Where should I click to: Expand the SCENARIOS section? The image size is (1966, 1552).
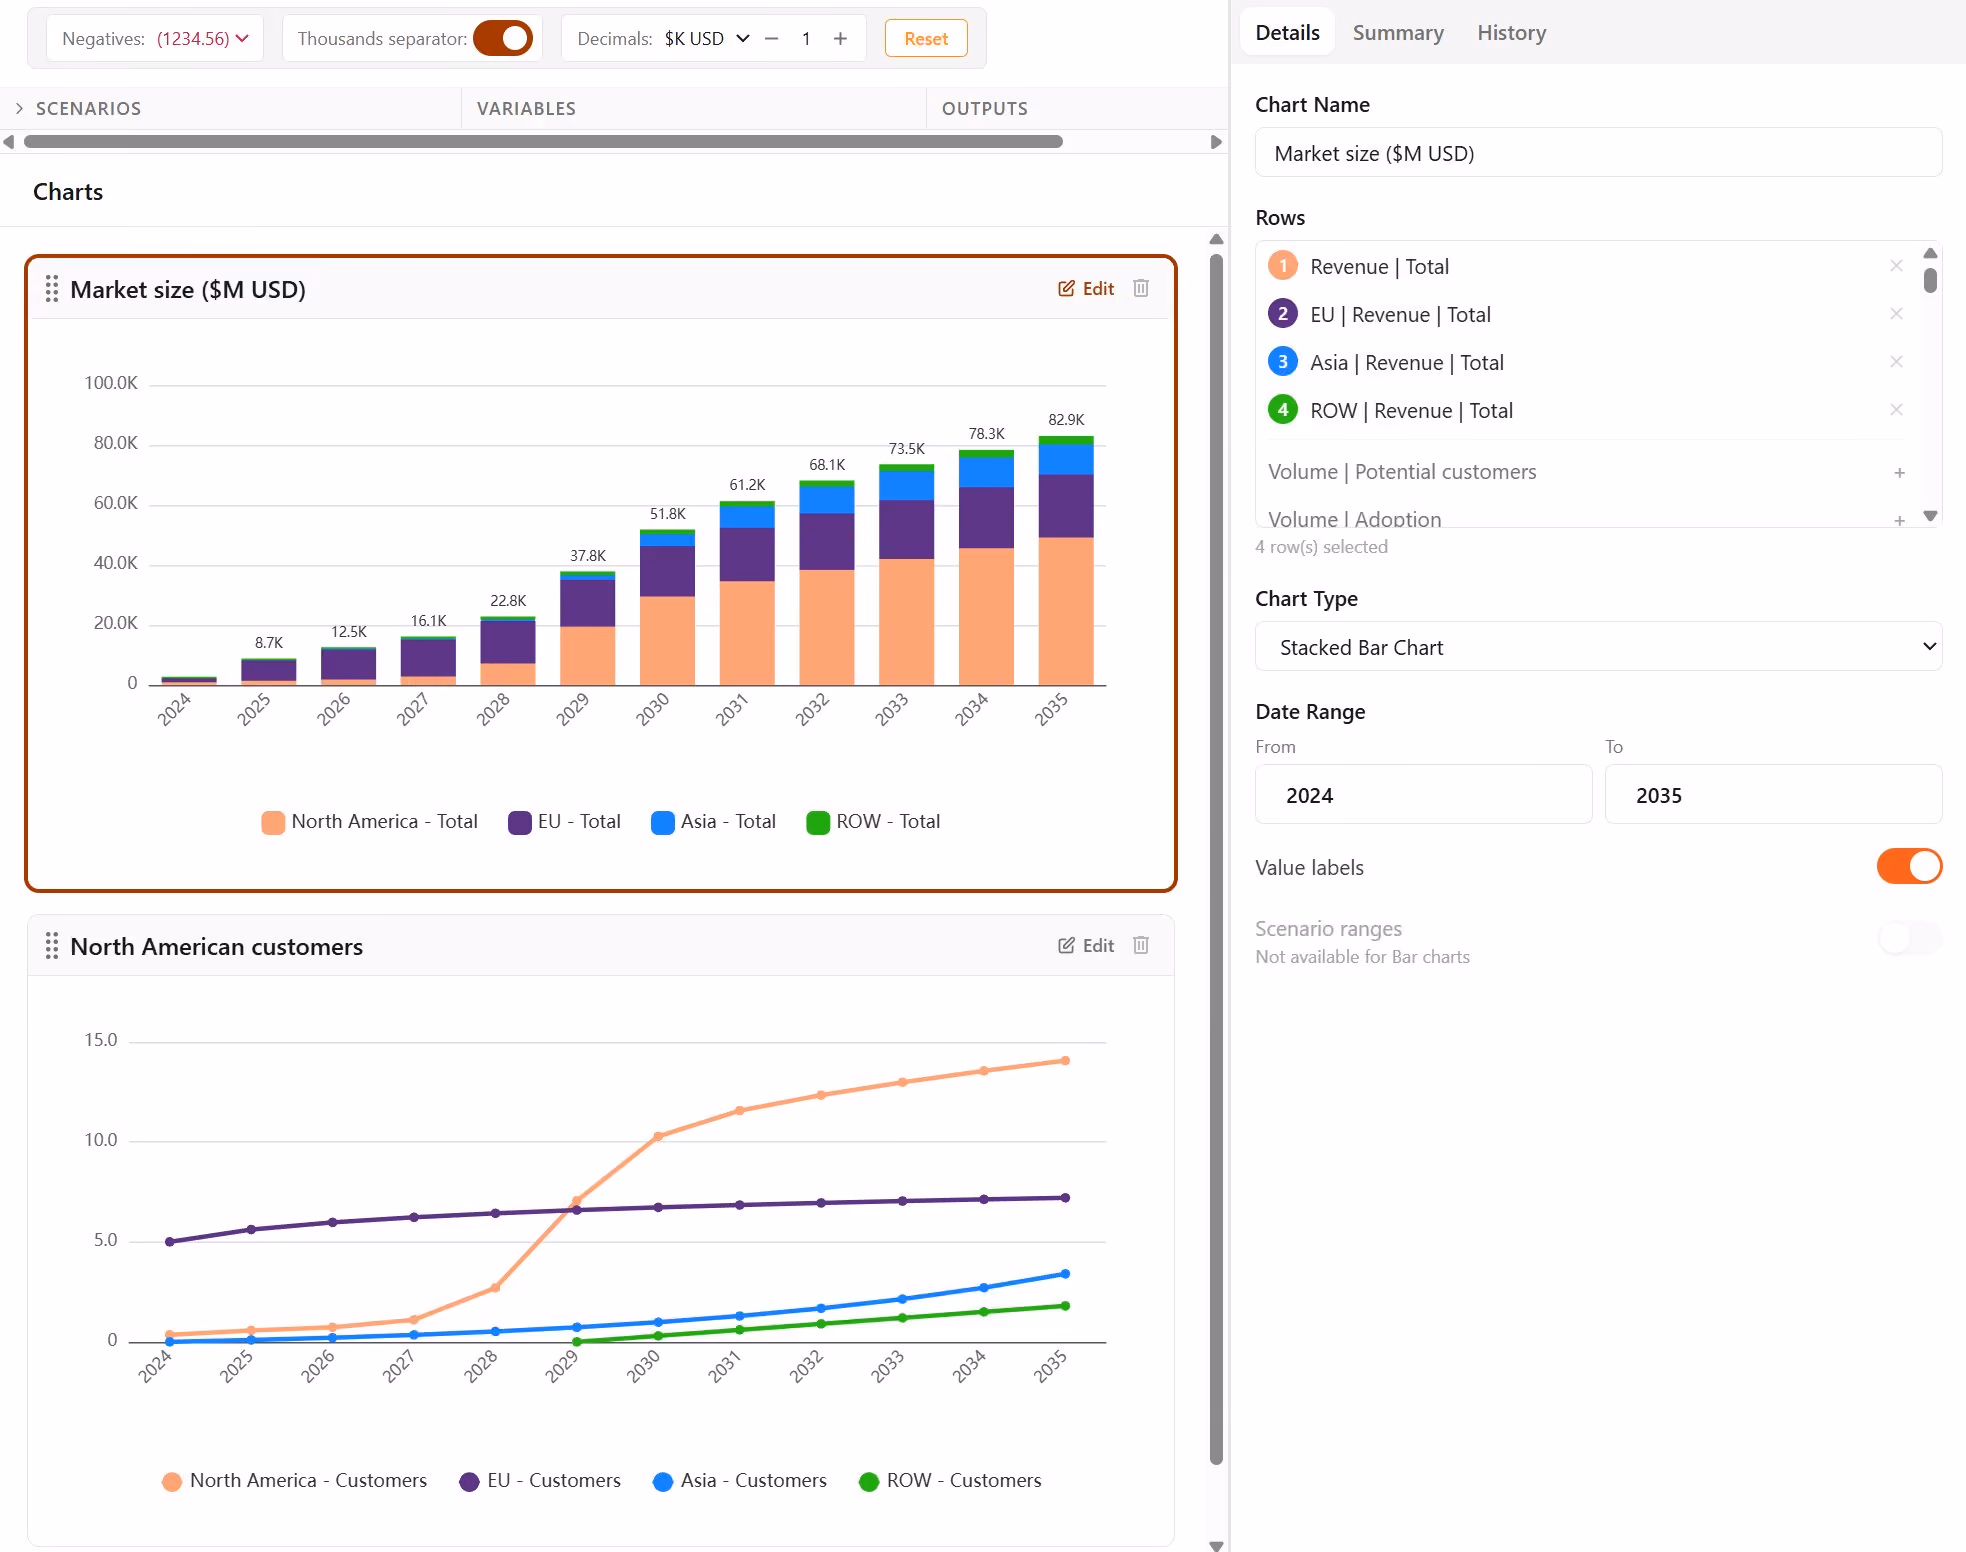[19, 108]
